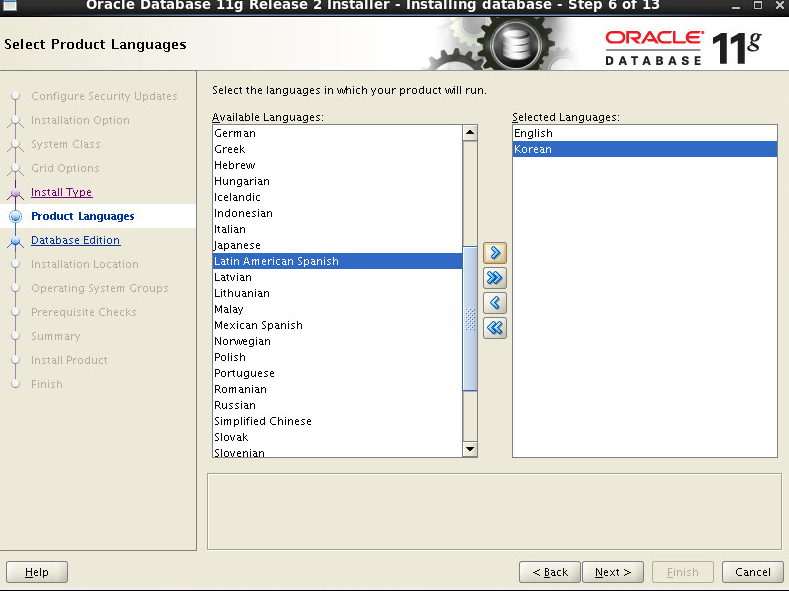Select Japanese in Available Languages

click(x=337, y=245)
